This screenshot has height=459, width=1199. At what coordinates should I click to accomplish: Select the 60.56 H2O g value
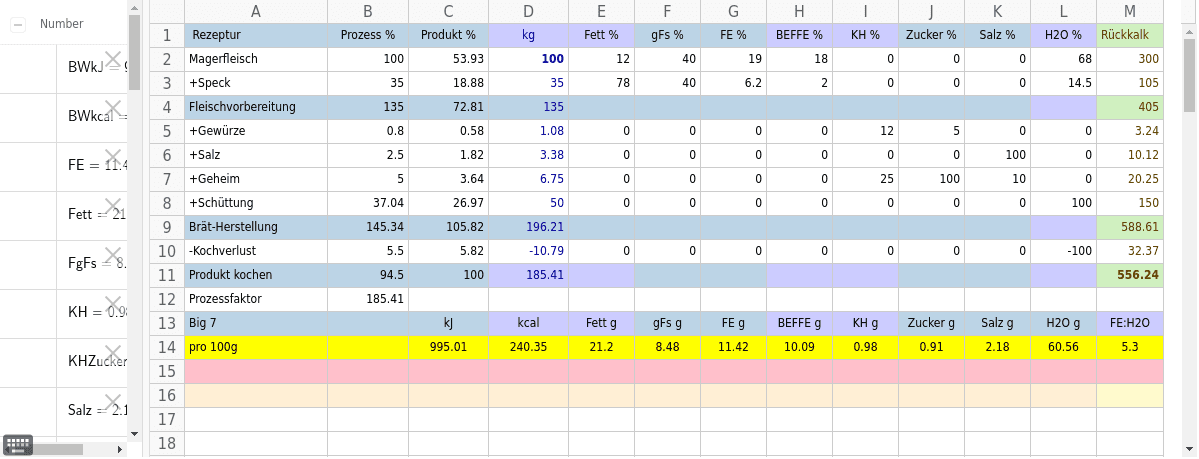1063,347
